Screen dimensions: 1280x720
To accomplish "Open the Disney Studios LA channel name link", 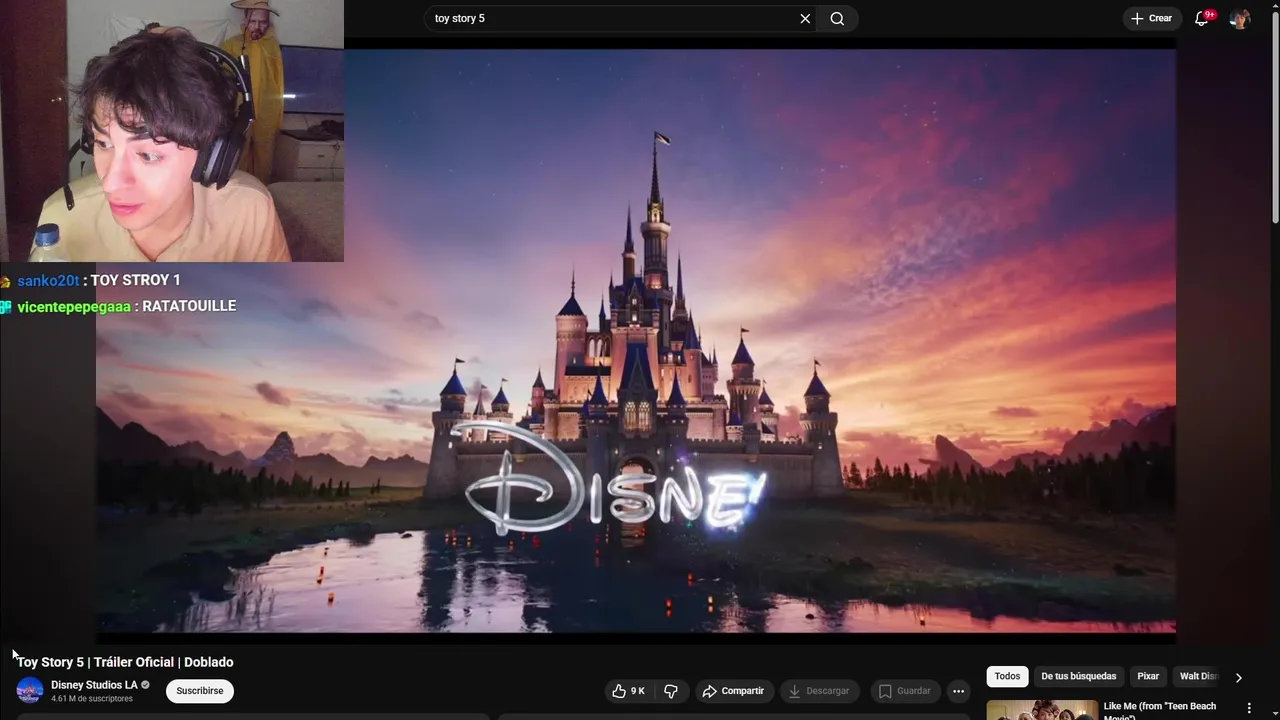I will click(94, 685).
